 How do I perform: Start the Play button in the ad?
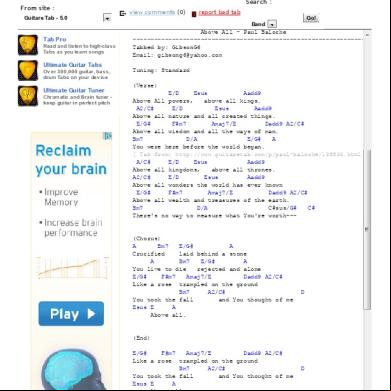(71, 314)
